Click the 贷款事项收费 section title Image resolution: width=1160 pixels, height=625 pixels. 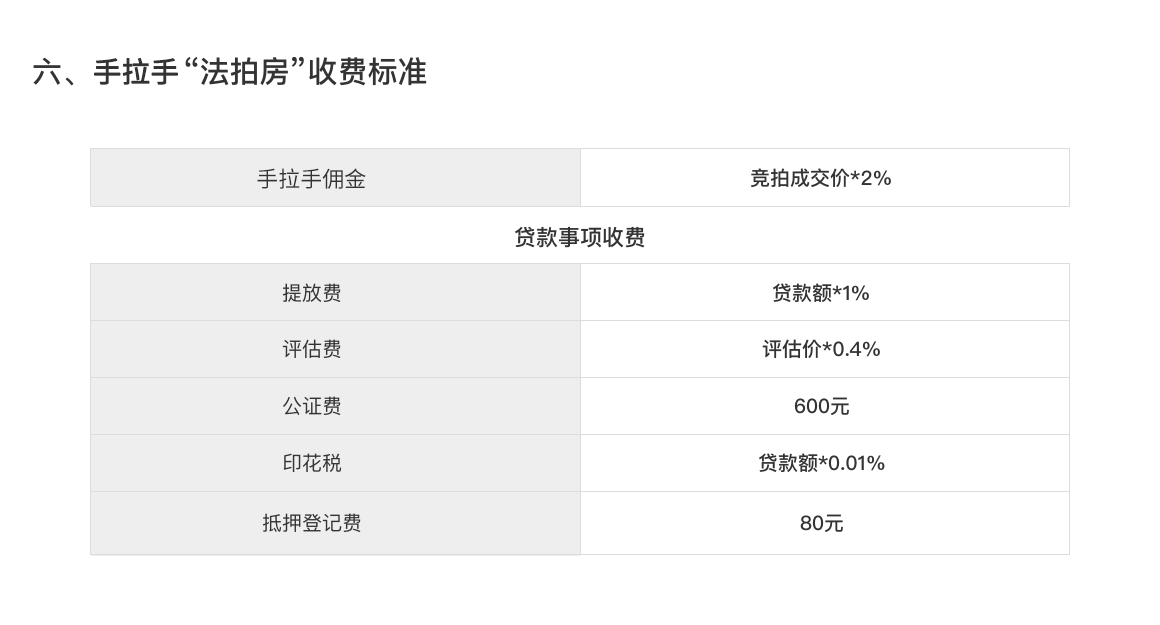click(579, 237)
